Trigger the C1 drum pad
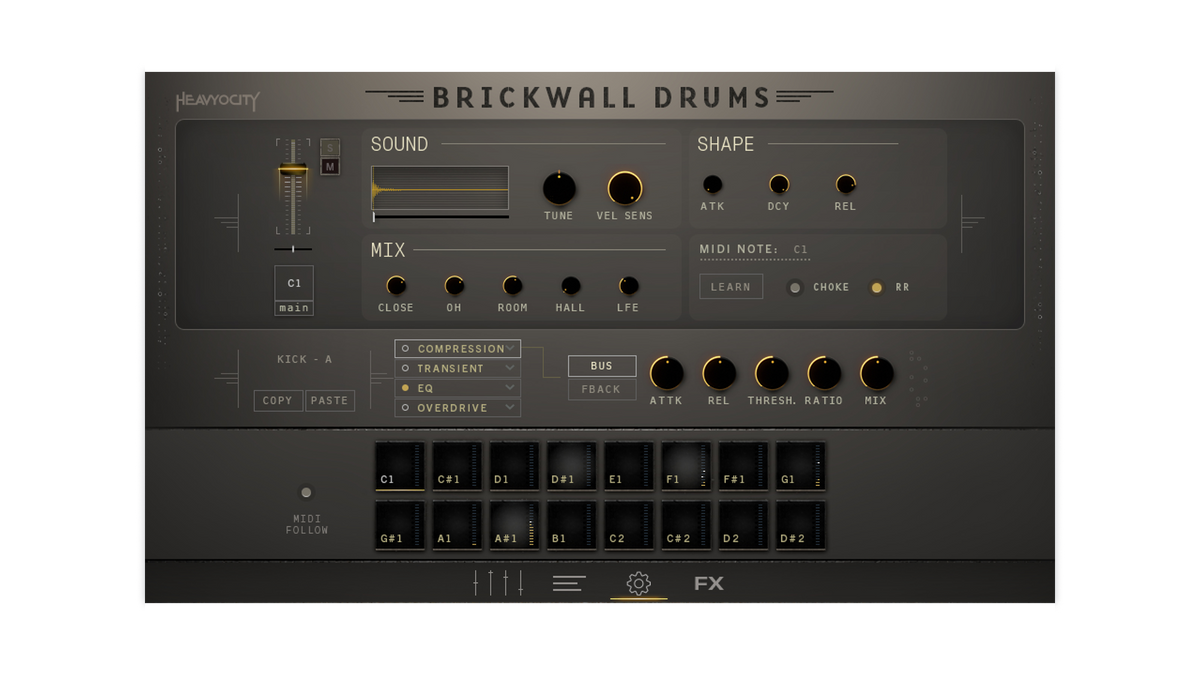1200x675 pixels. coord(400,466)
